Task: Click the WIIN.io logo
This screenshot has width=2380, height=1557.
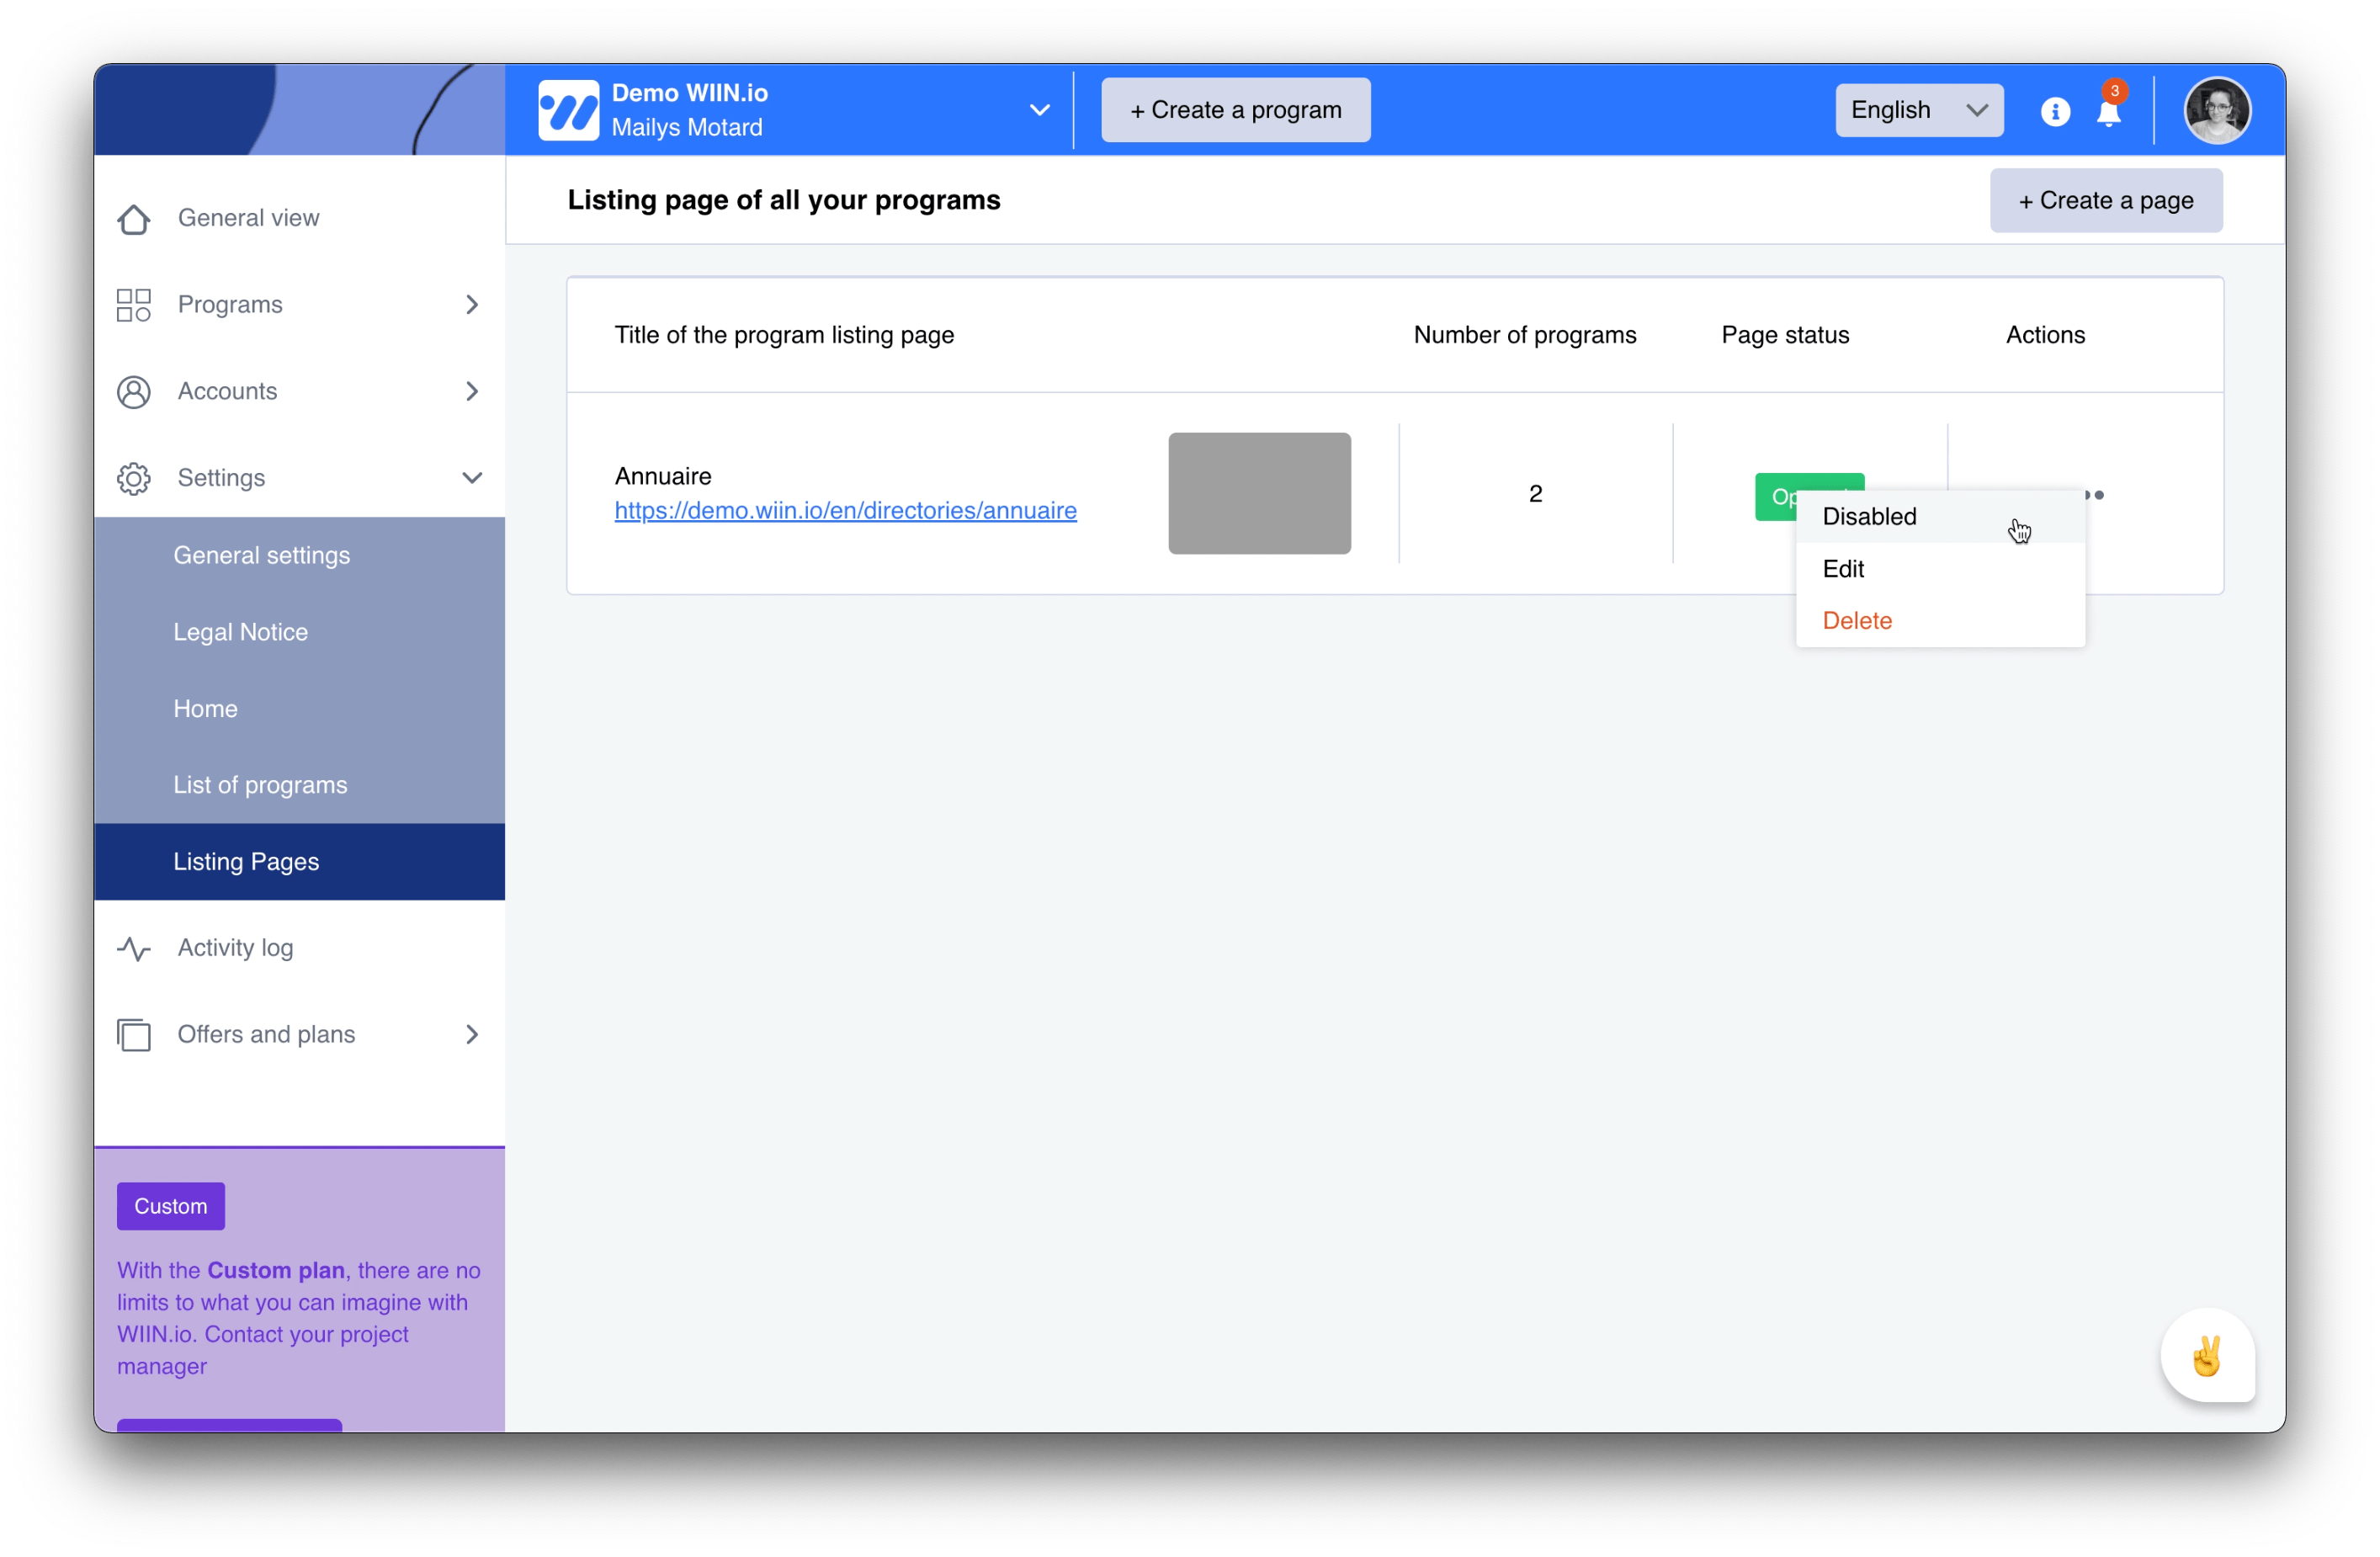Action: click(x=568, y=110)
